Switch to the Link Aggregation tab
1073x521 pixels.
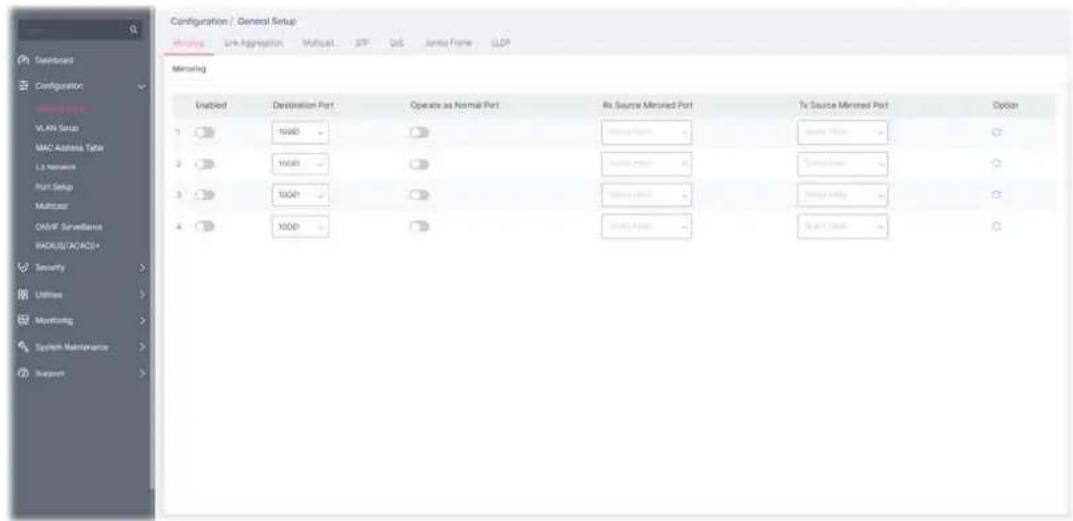253,42
